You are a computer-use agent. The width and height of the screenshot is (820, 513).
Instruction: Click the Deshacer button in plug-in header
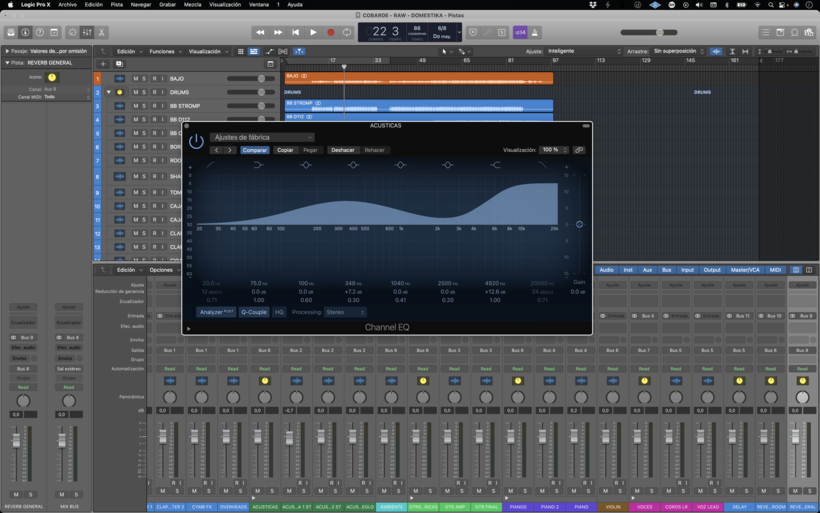click(x=343, y=150)
